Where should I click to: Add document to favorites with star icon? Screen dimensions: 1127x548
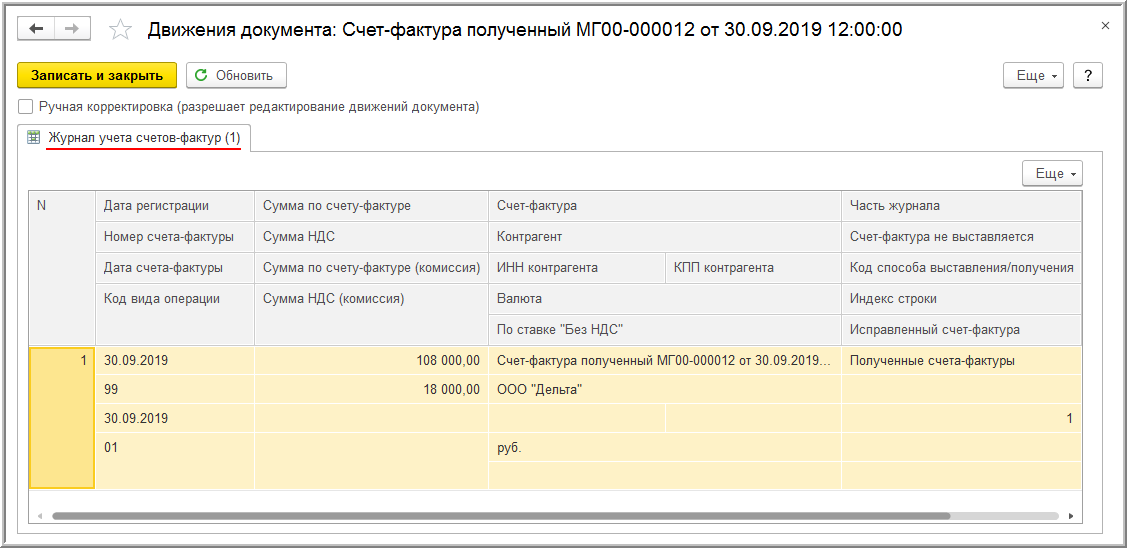click(x=120, y=30)
